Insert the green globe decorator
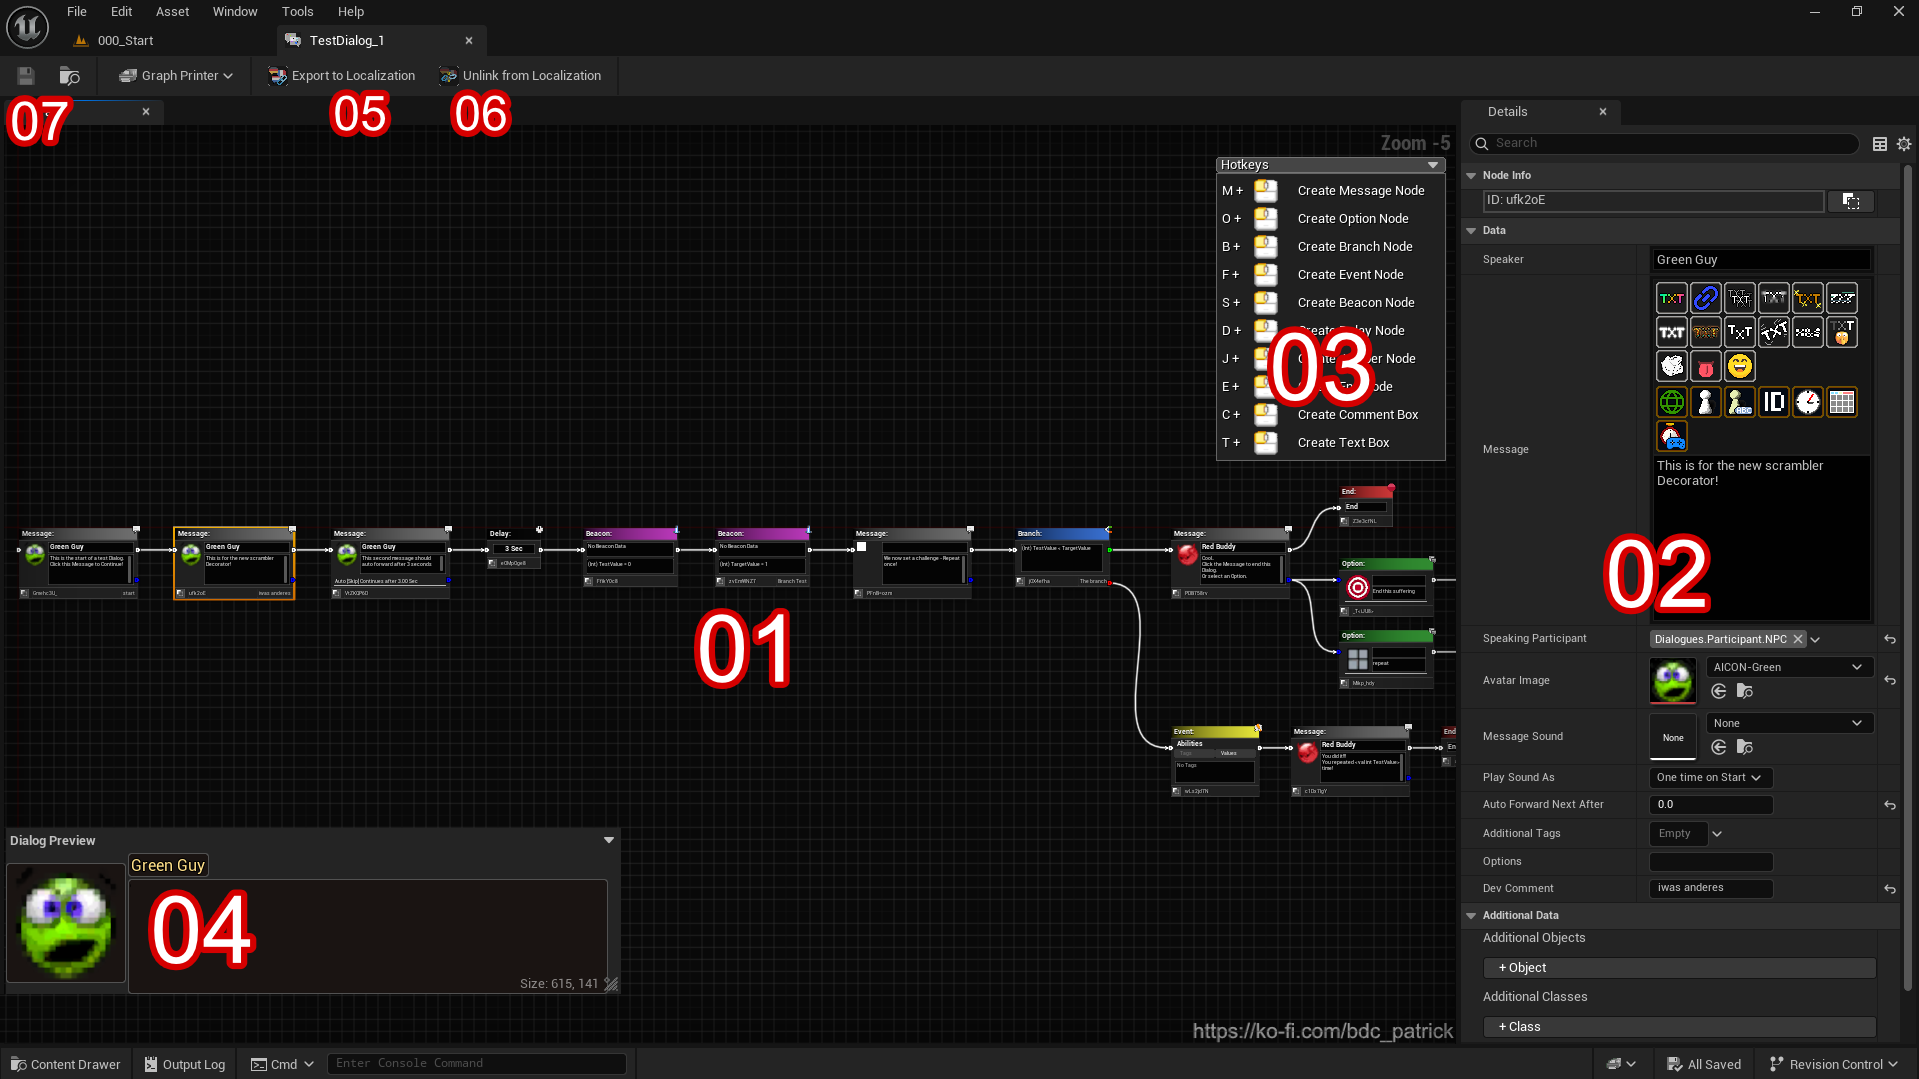 (1671, 402)
